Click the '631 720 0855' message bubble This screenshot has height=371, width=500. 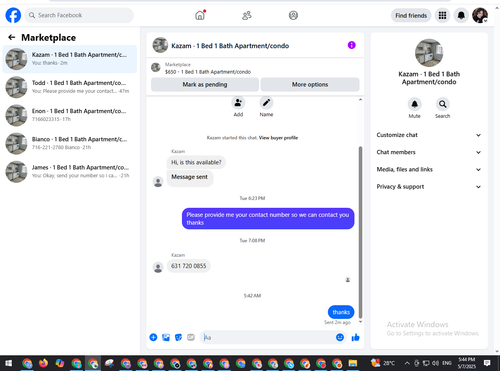[x=189, y=266]
